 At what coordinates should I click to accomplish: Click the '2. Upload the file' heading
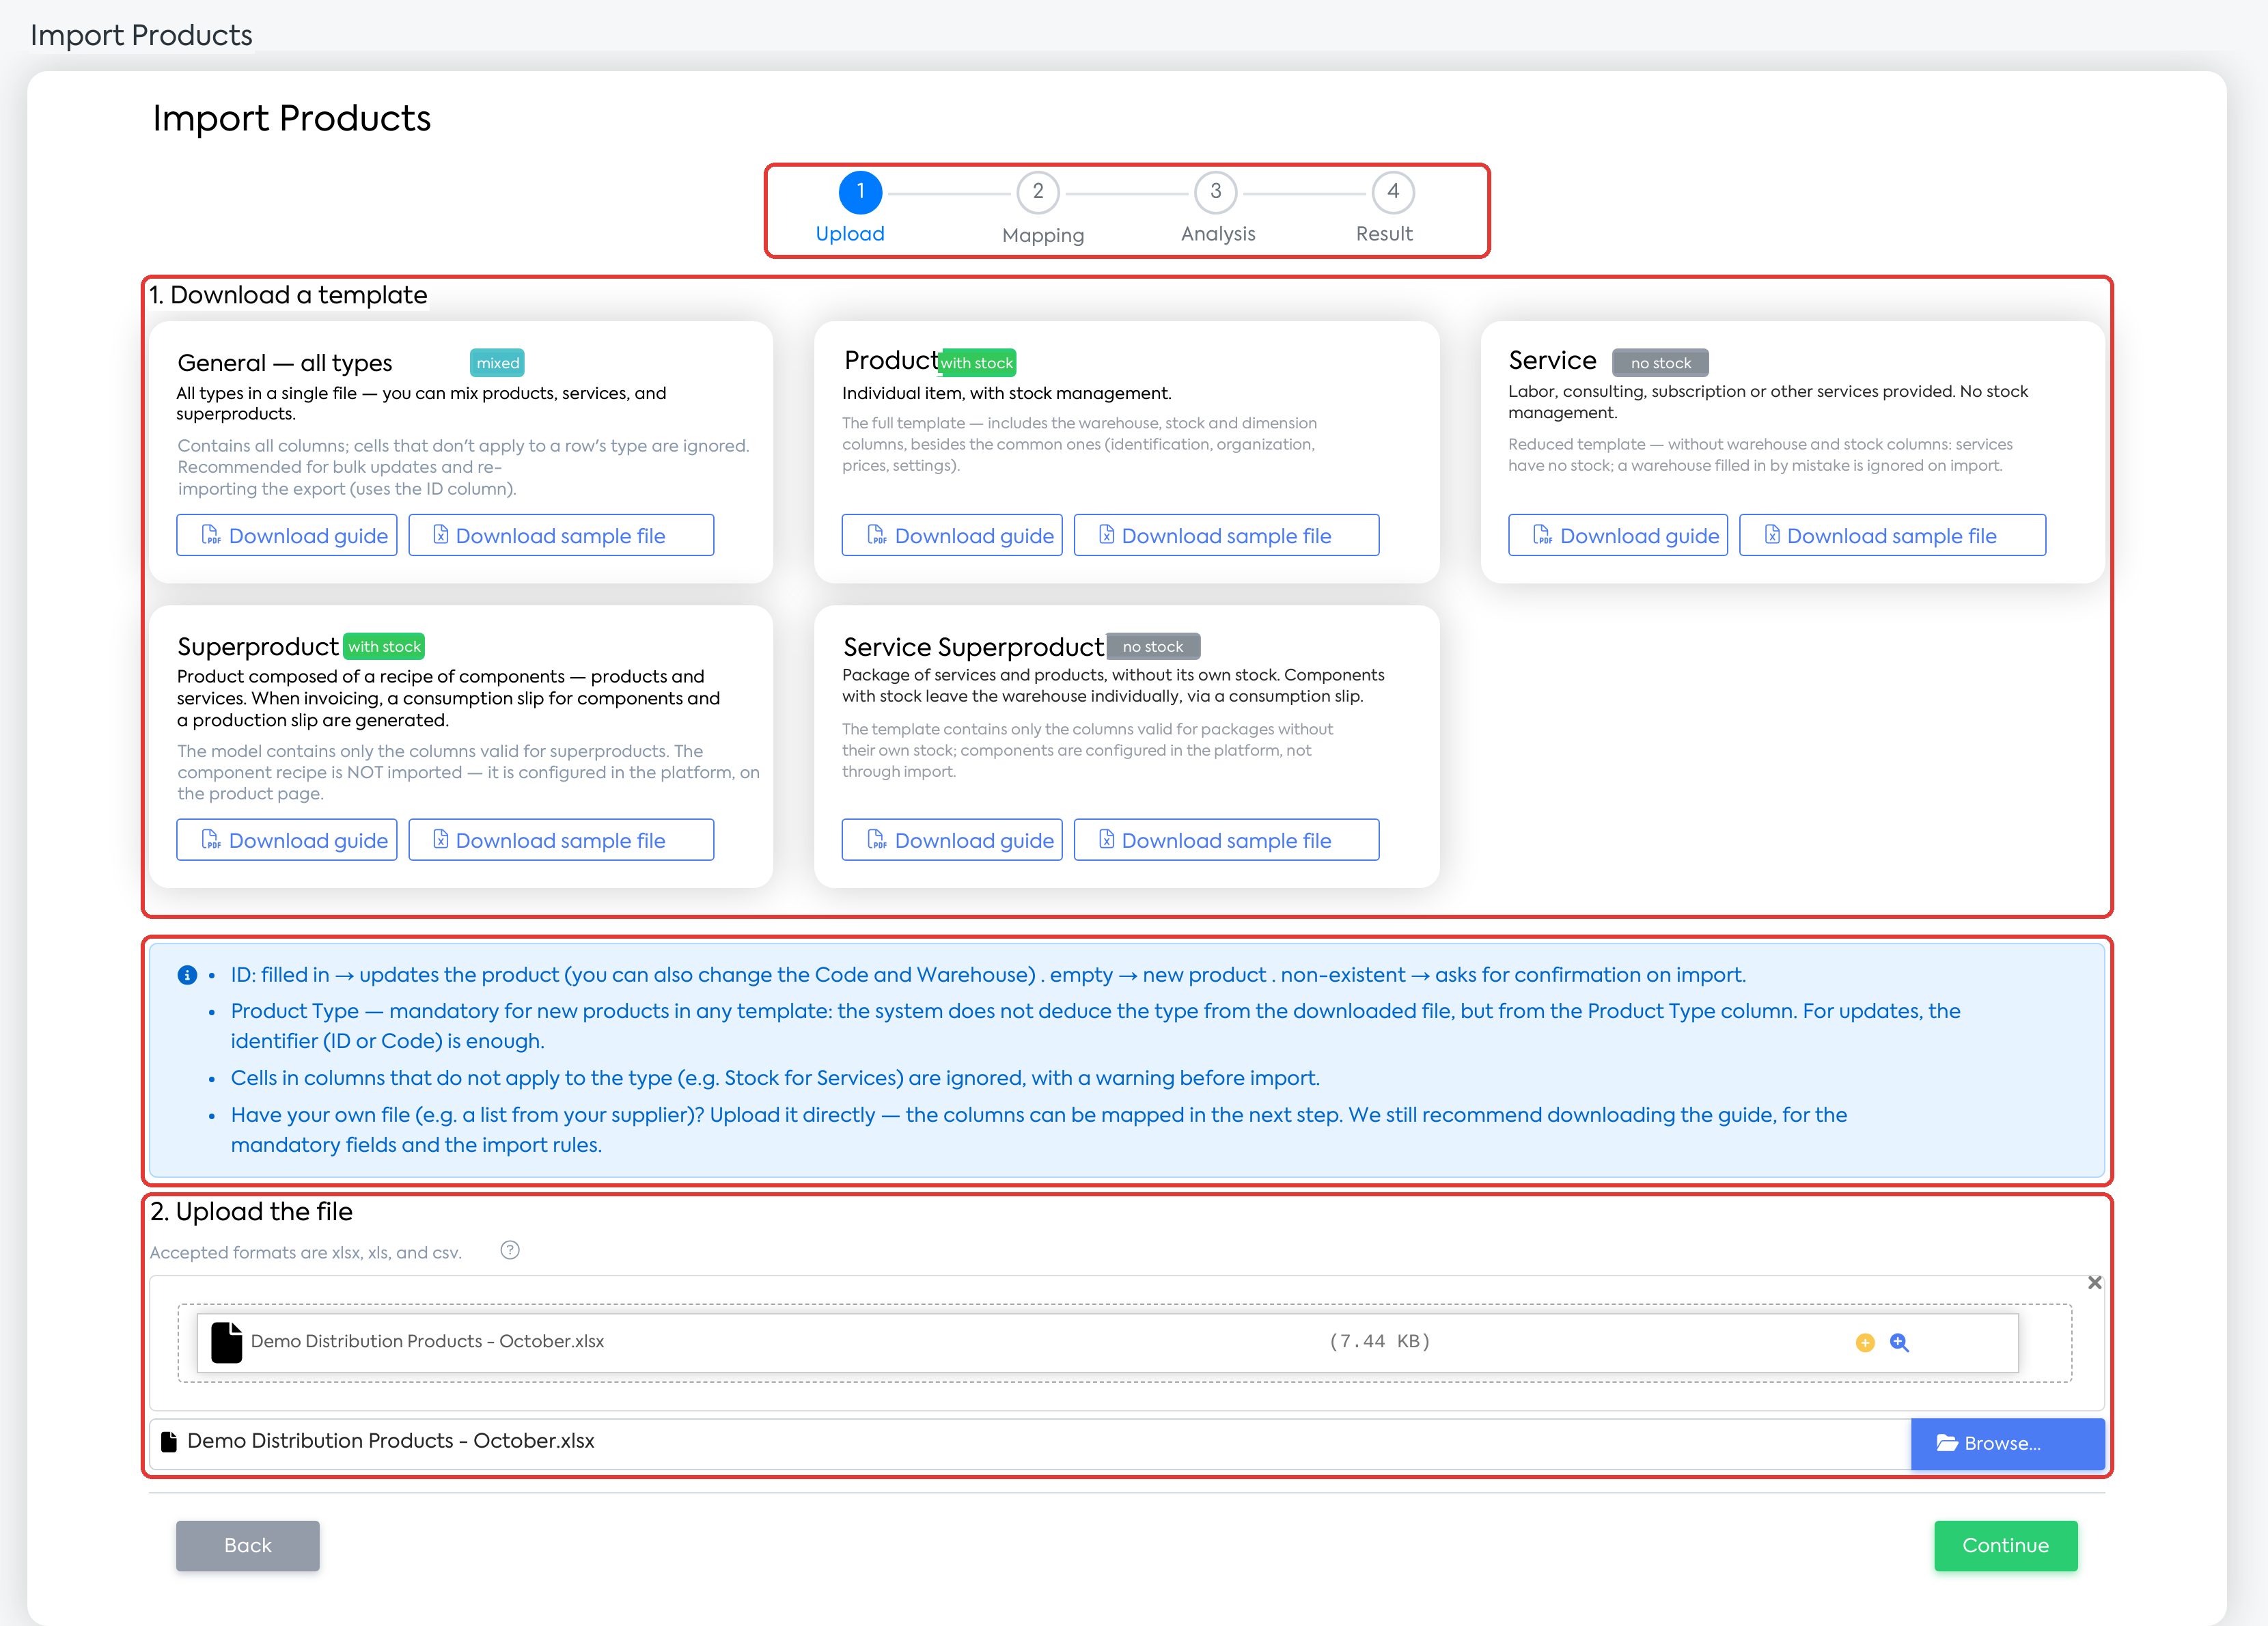pyautogui.click(x=251, y=1211)
